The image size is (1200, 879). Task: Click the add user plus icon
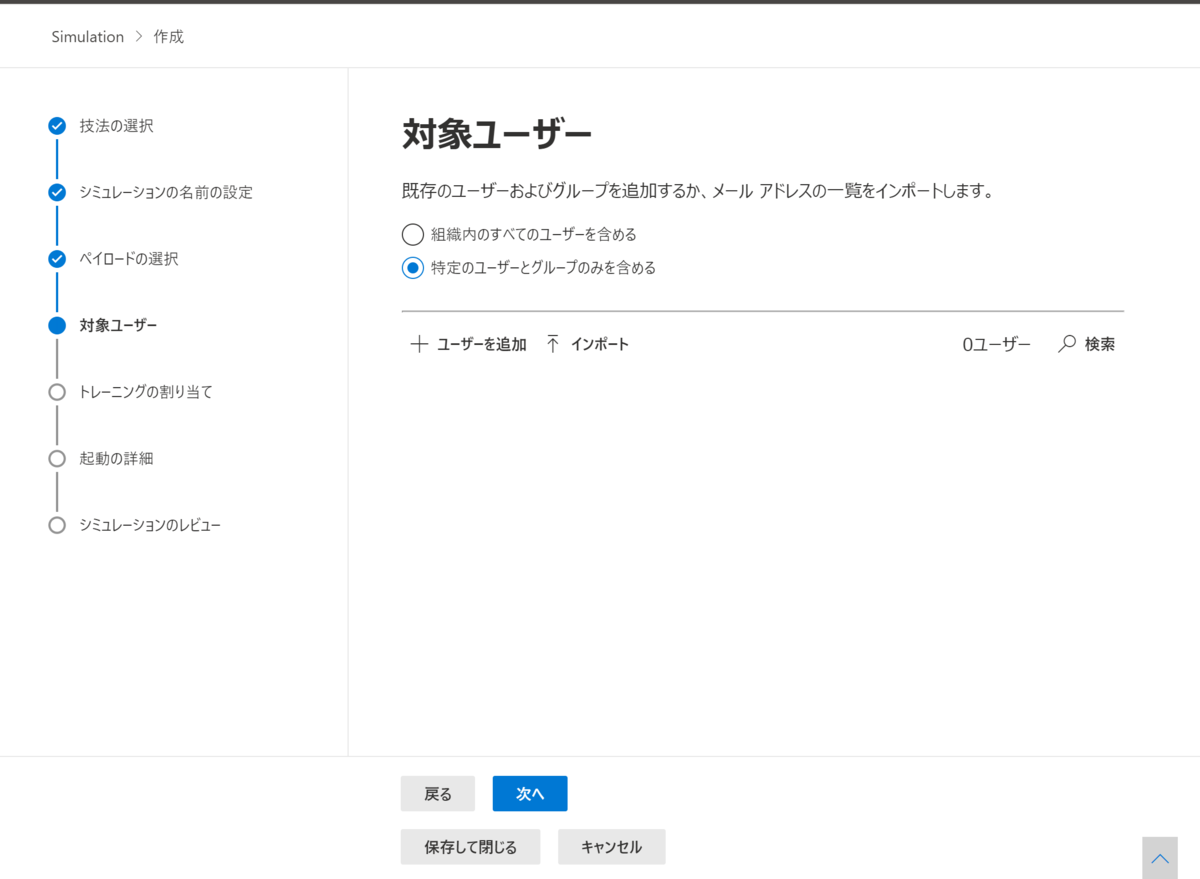pos(419,343)
